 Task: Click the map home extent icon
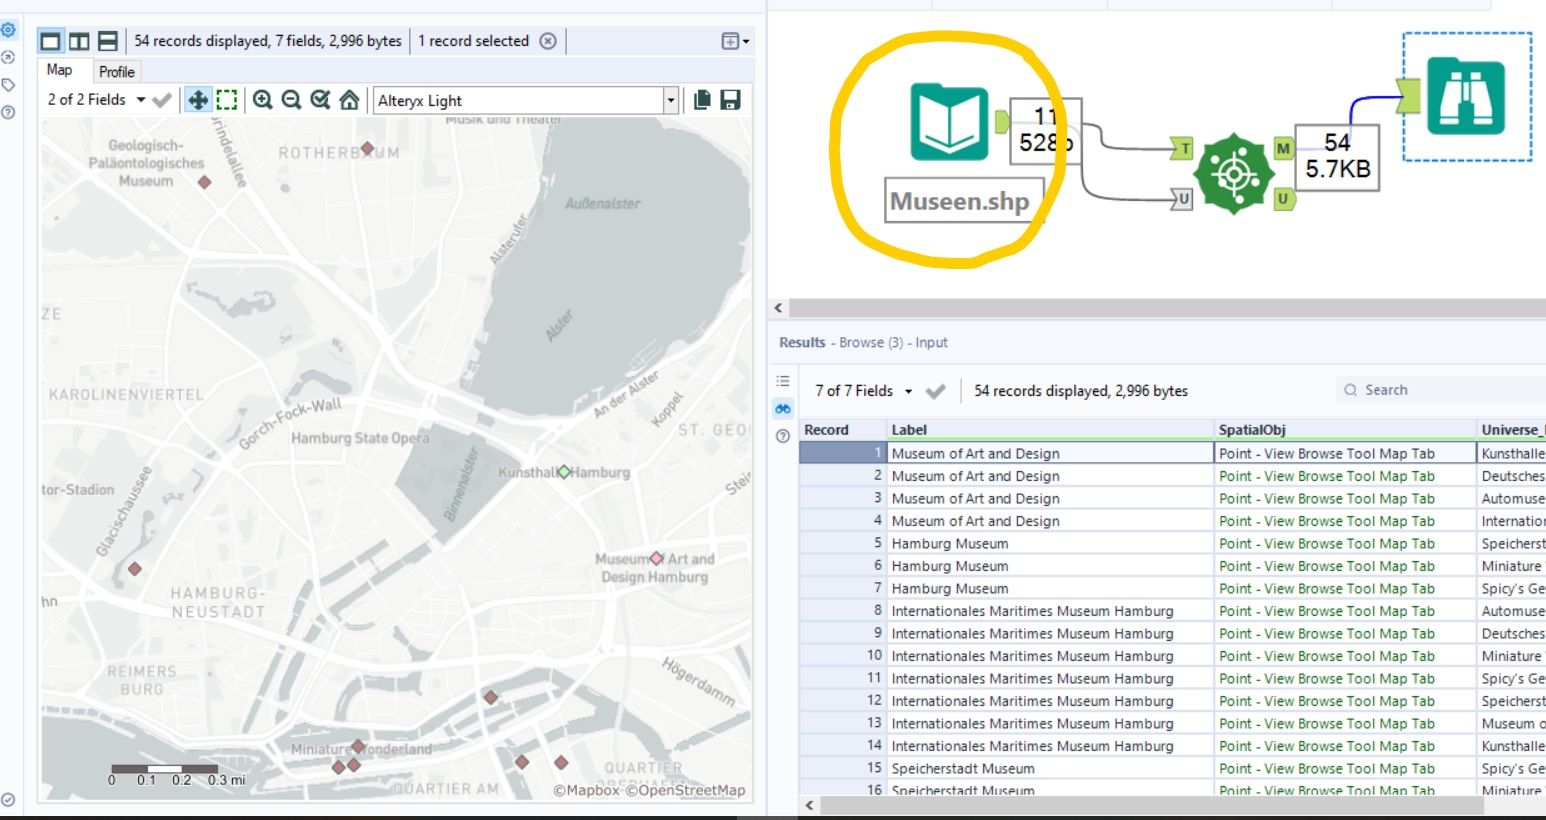click(349, 100)
